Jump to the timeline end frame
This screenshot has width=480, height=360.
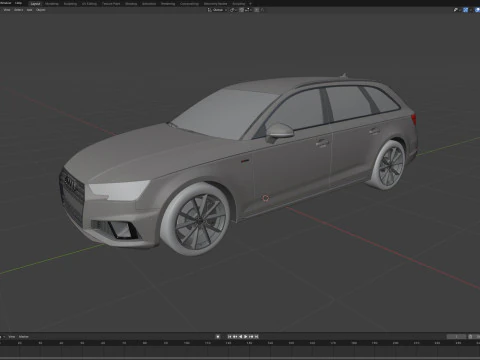pos(257,337)
